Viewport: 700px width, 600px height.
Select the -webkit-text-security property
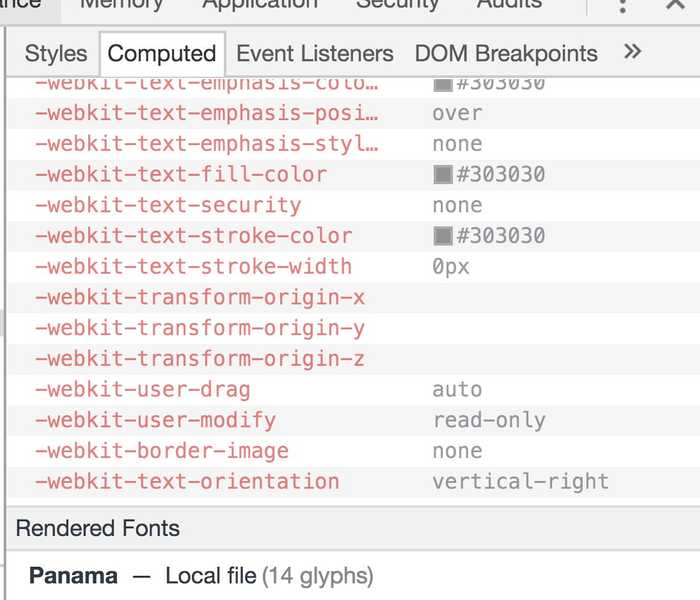click(168, 205)
